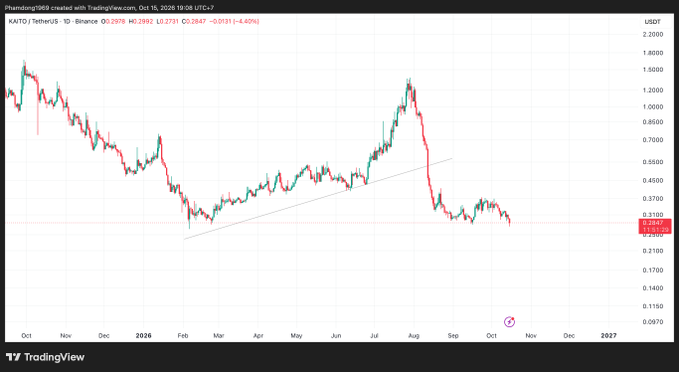
Task: Click the Oct label right after Sep
Action: click(x=491, y=336)
